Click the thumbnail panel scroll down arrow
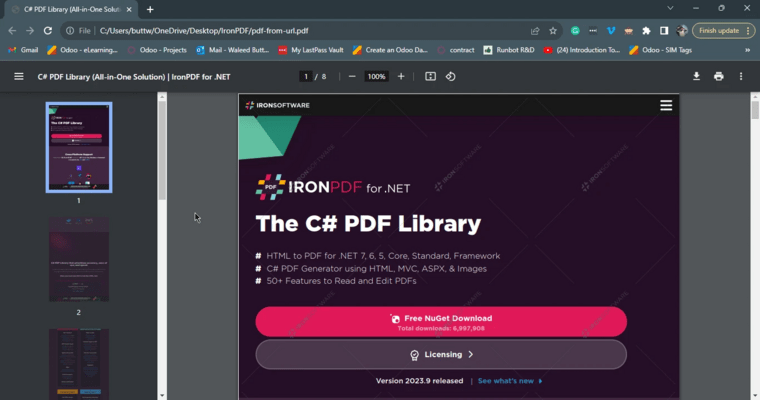 pos(162,396)
